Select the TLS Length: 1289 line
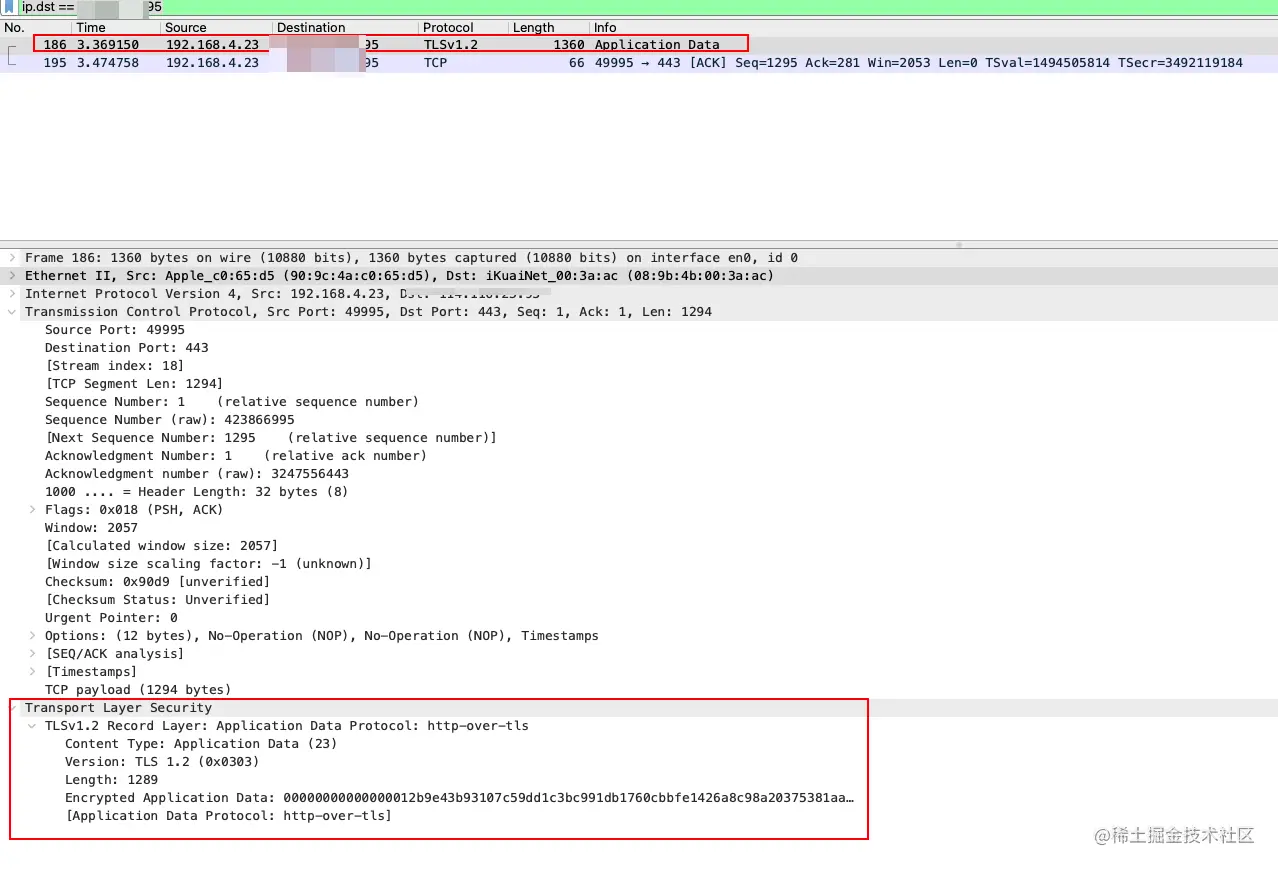Image resolution: width=1278 pixels, height=869 pixels. [x=111, y=780]
